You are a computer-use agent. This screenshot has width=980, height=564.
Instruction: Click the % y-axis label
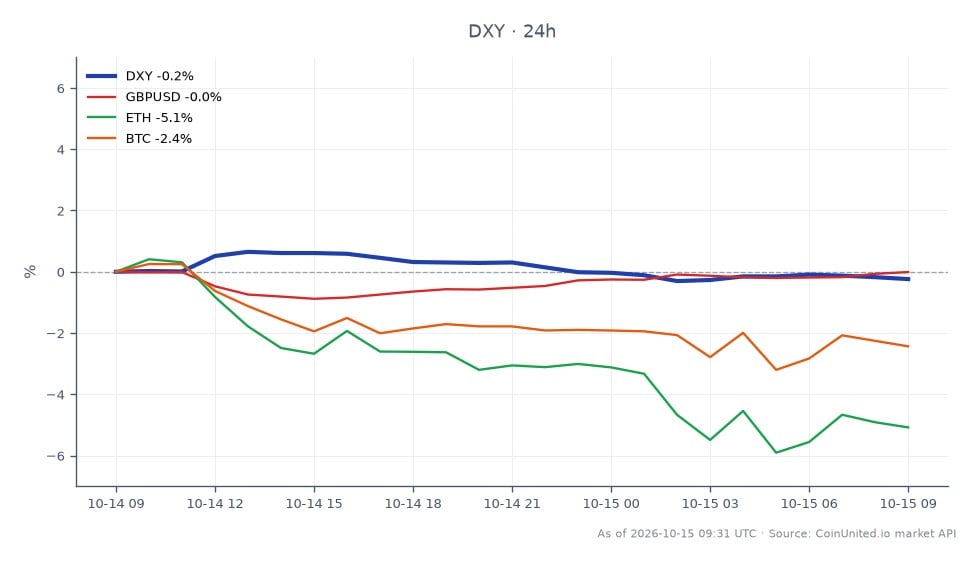click(x=29, y=271)
